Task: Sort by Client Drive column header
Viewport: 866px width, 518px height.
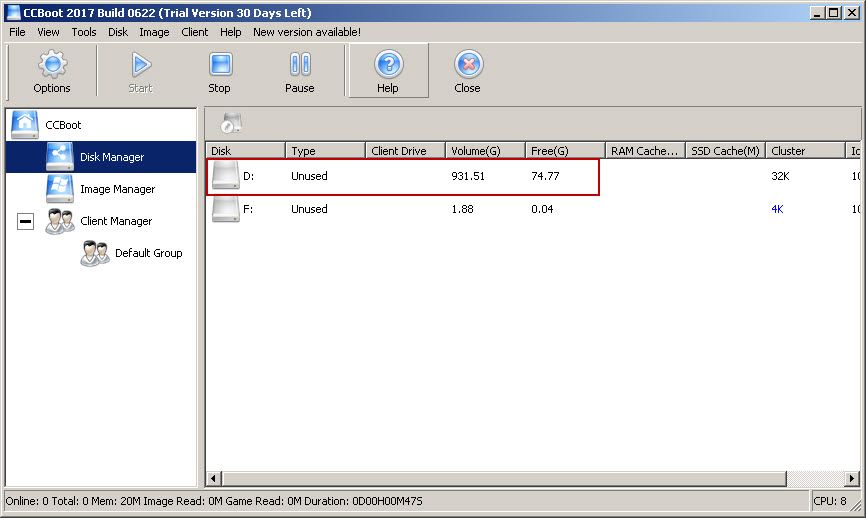Action: point(405,151)
